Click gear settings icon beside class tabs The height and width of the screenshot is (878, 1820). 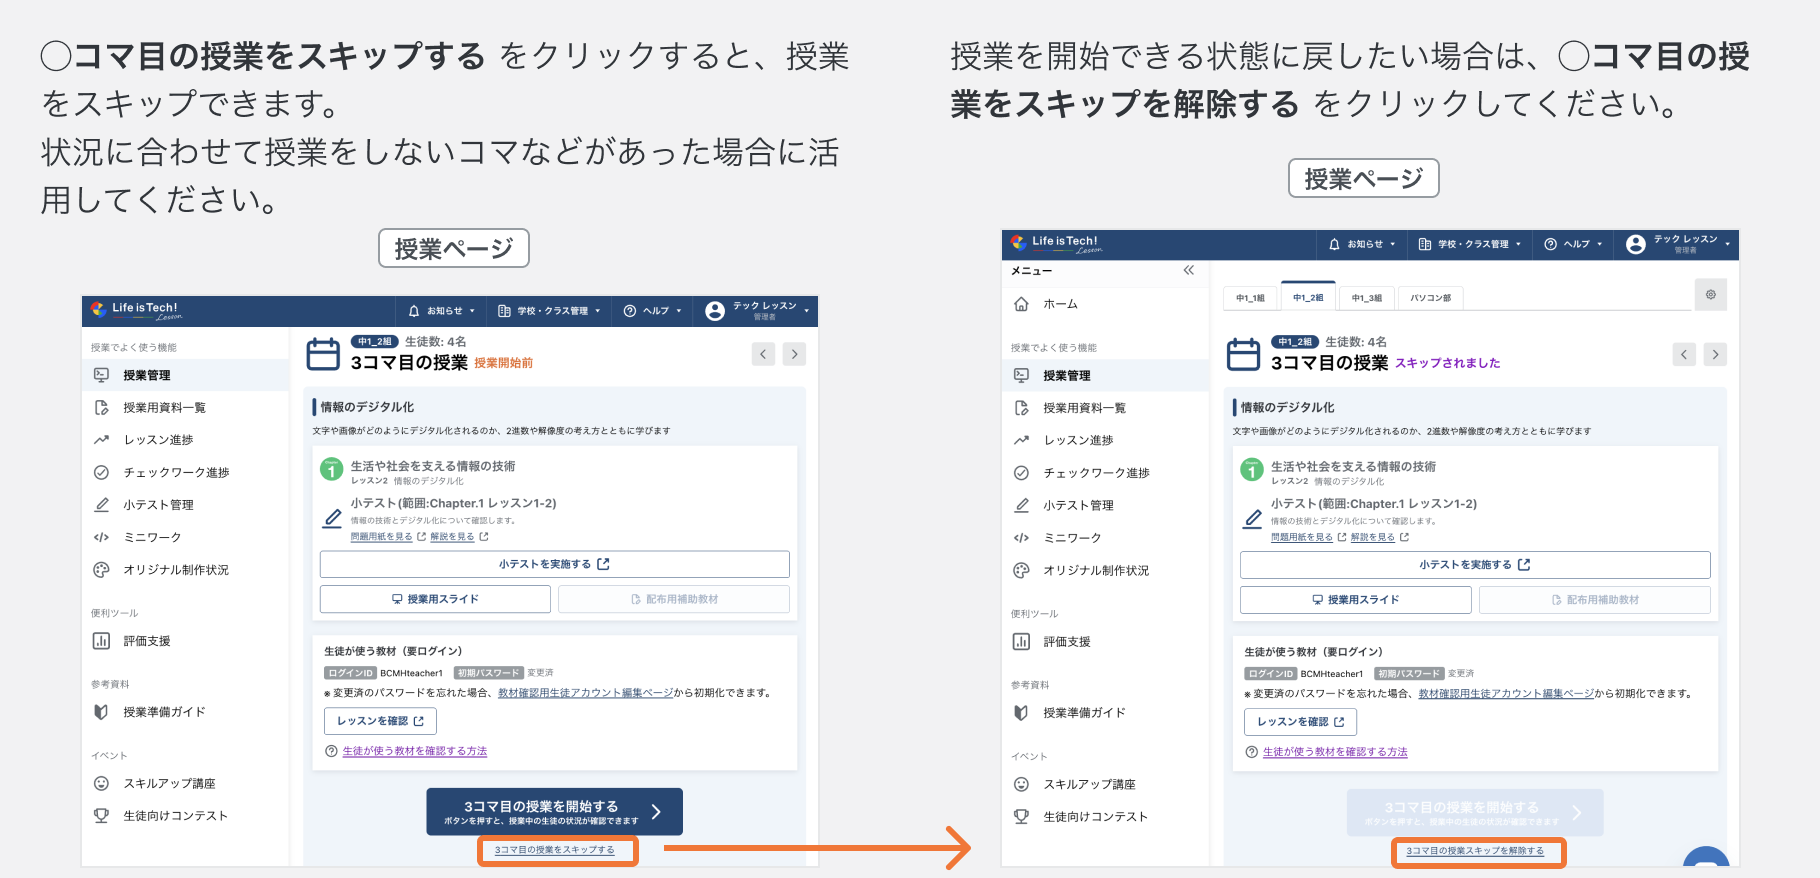(1711, 294)
